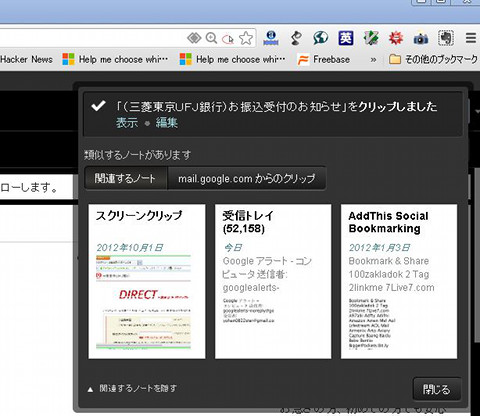Click the date 2012年10月1日

pyautogui.click(x=130, y=248)
